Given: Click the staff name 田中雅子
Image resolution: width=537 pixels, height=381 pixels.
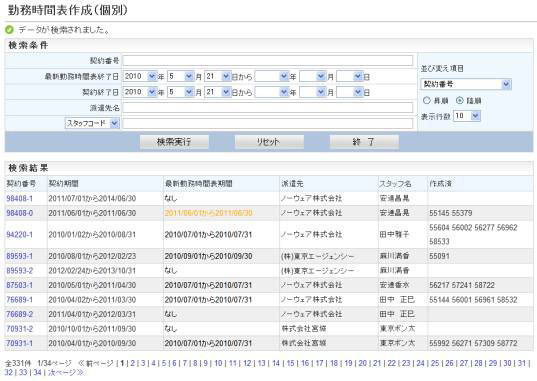Looking at the screenshot, I should click(394, 235).
